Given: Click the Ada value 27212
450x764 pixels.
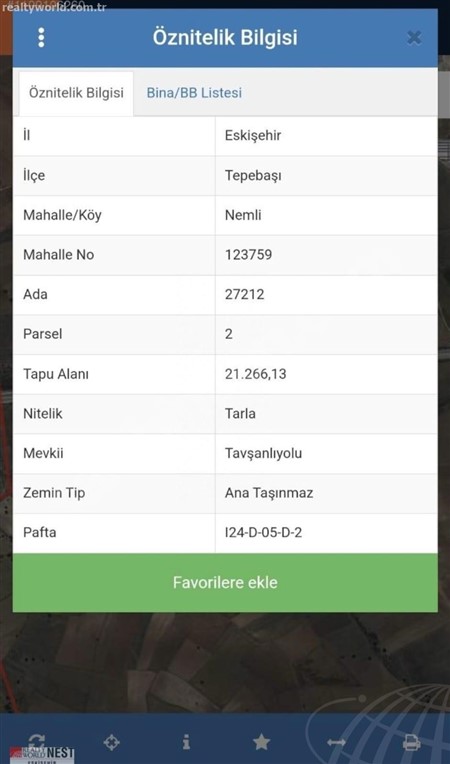Looking at the screenshot, I should [x=244, y=294].
